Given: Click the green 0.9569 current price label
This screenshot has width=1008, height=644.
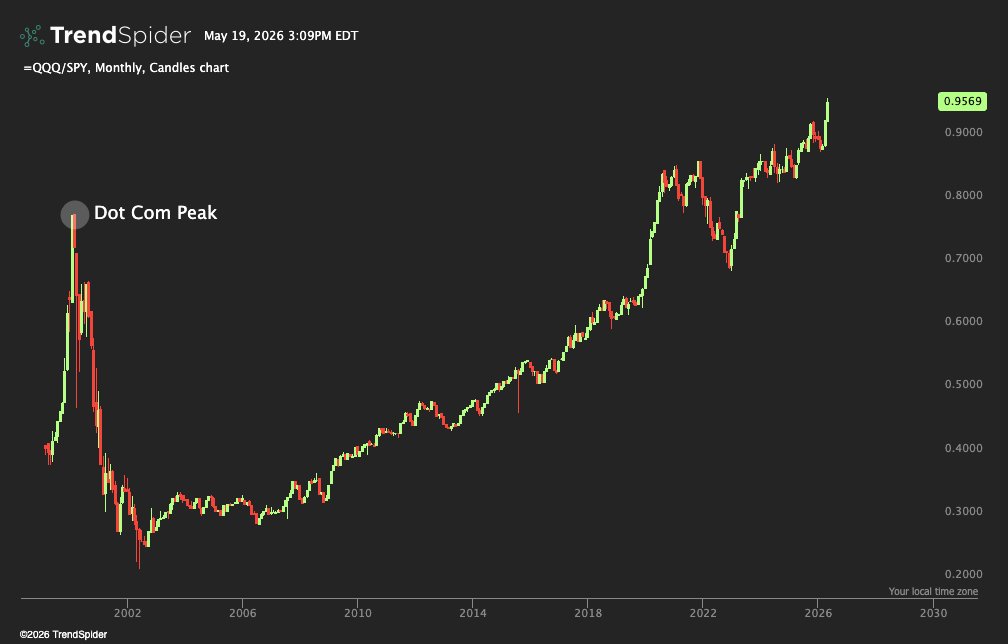Looking at the screenshot, I should coord(962,101).
